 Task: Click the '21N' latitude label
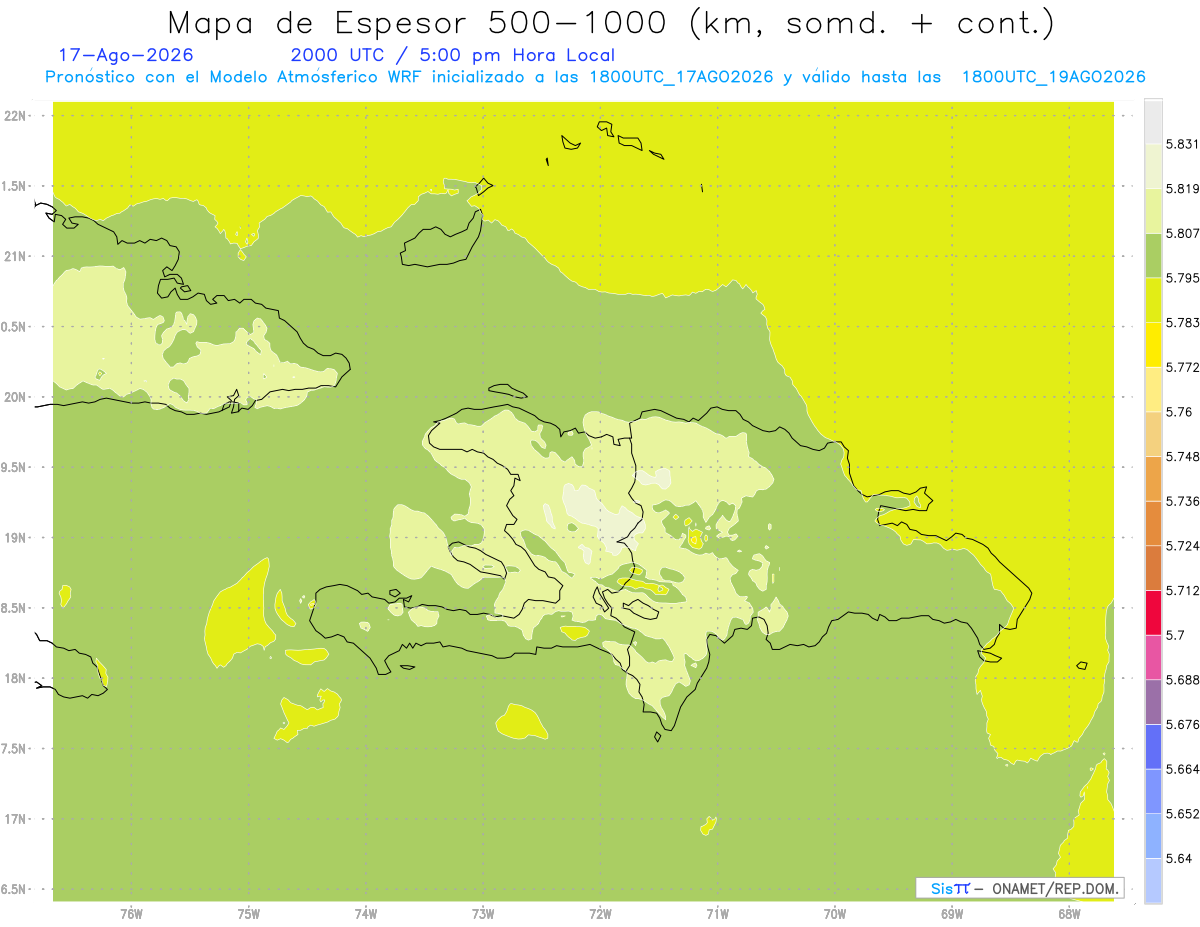pyautogui.click(x=15, y=257)
